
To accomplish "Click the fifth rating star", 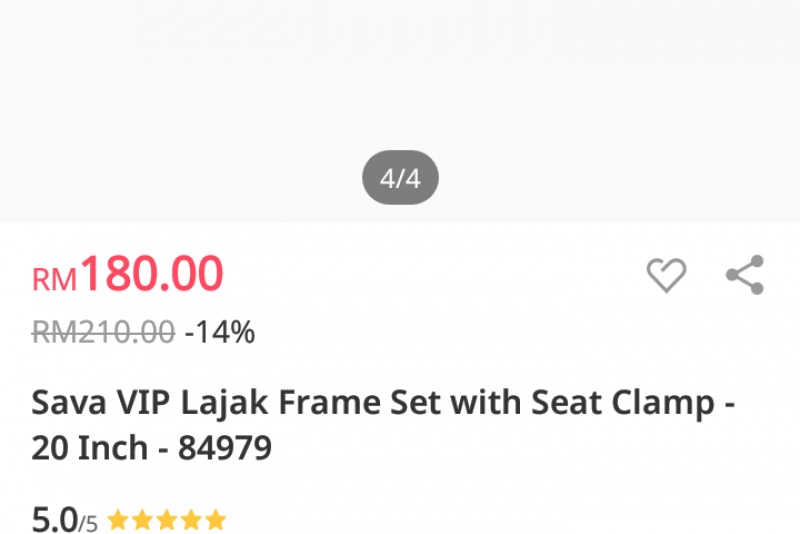I will pyautogui.click(x=216, y=520).
